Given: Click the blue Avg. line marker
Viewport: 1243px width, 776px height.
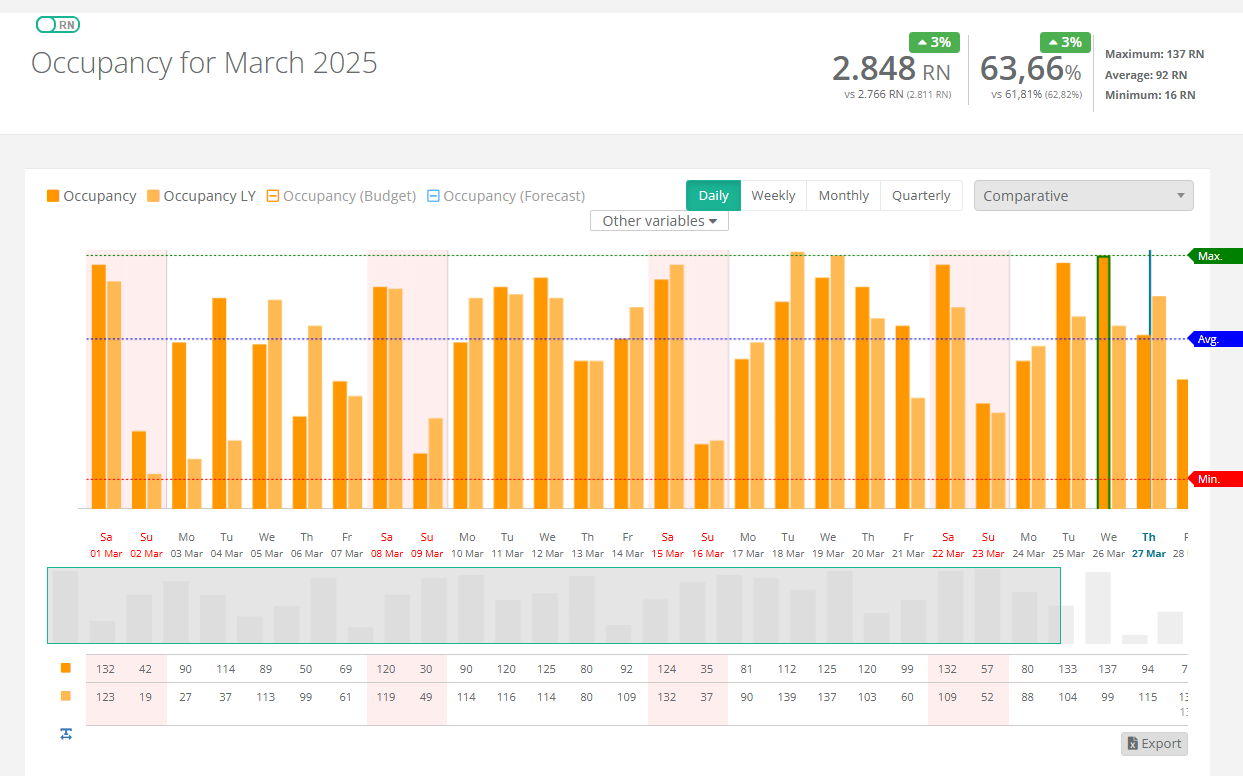Looking at the screenshot, I should pyautogui.click(x=1213, y=339).
